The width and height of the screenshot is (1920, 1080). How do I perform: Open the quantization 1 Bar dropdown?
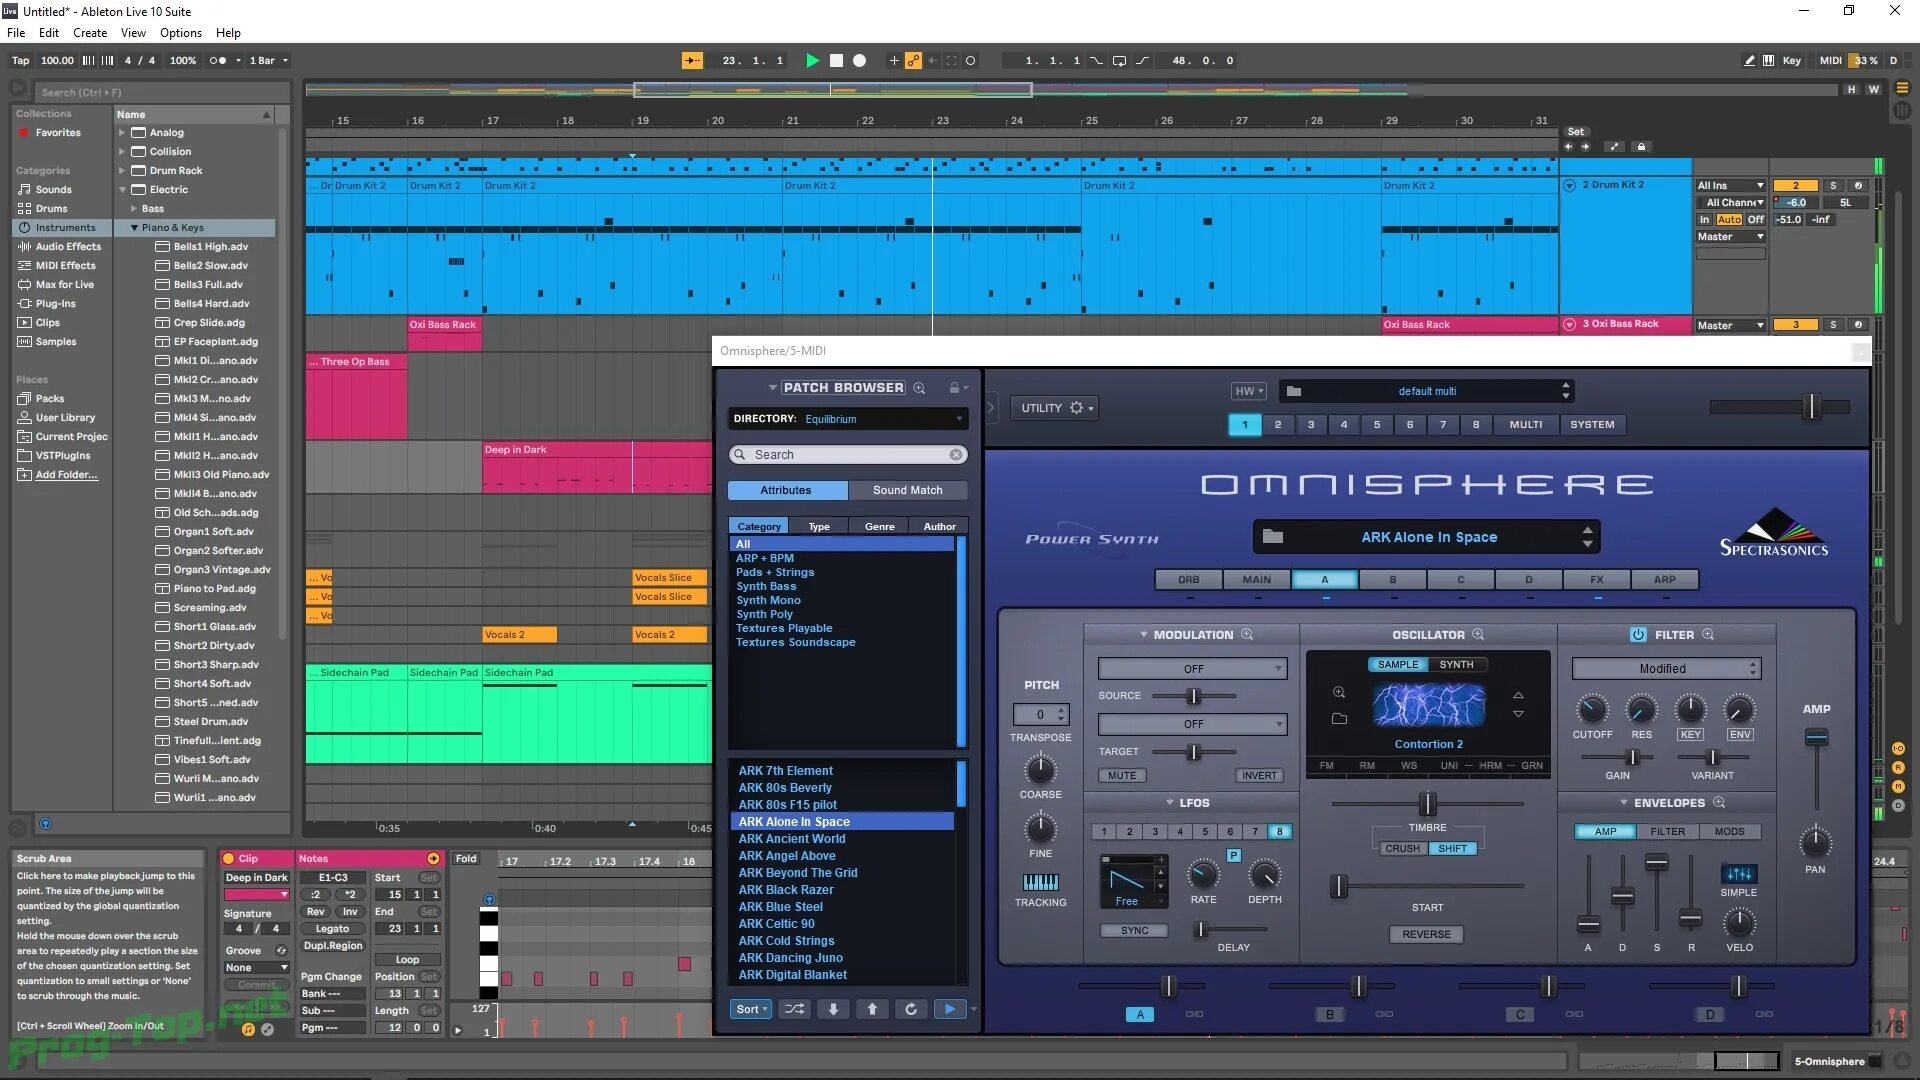(268, 61)
